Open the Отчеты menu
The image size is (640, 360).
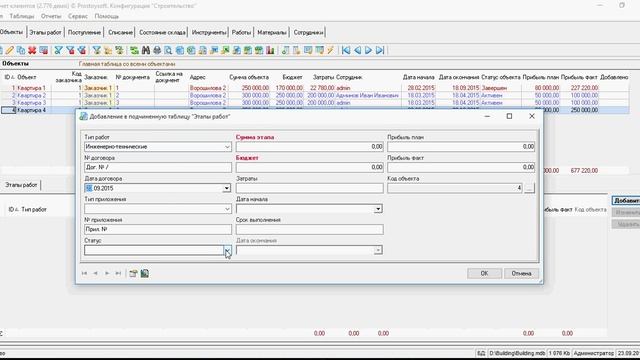[x=51, y=16]
